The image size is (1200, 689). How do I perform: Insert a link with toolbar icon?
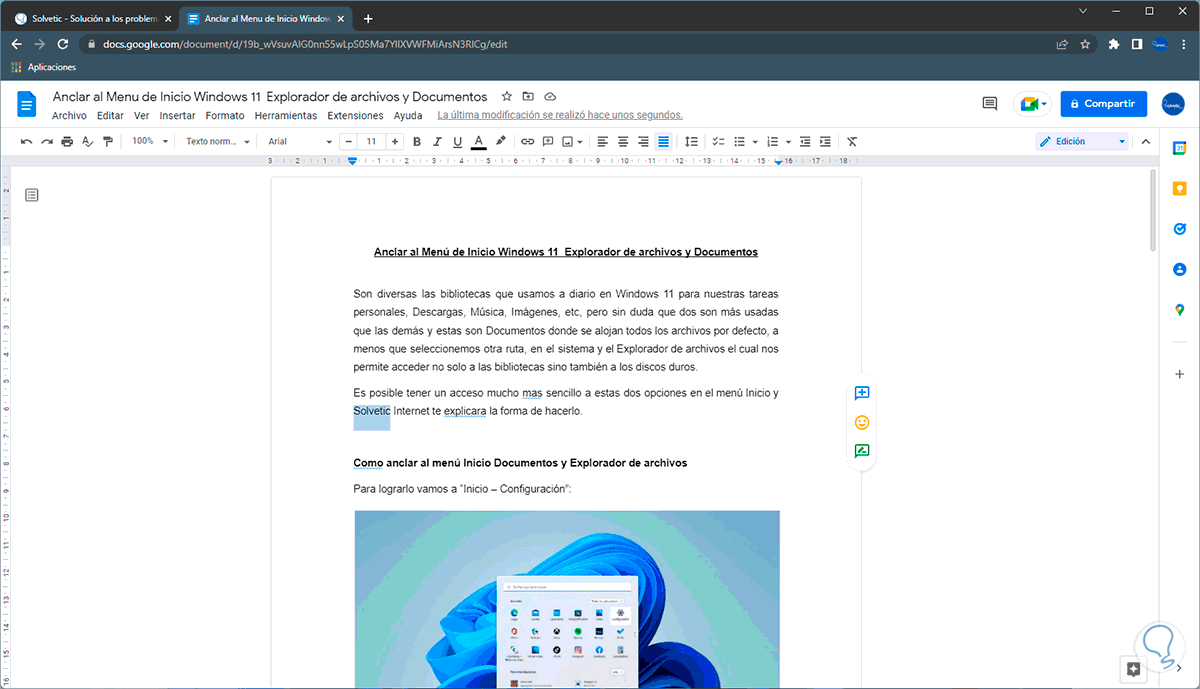(x=528, y=142)
